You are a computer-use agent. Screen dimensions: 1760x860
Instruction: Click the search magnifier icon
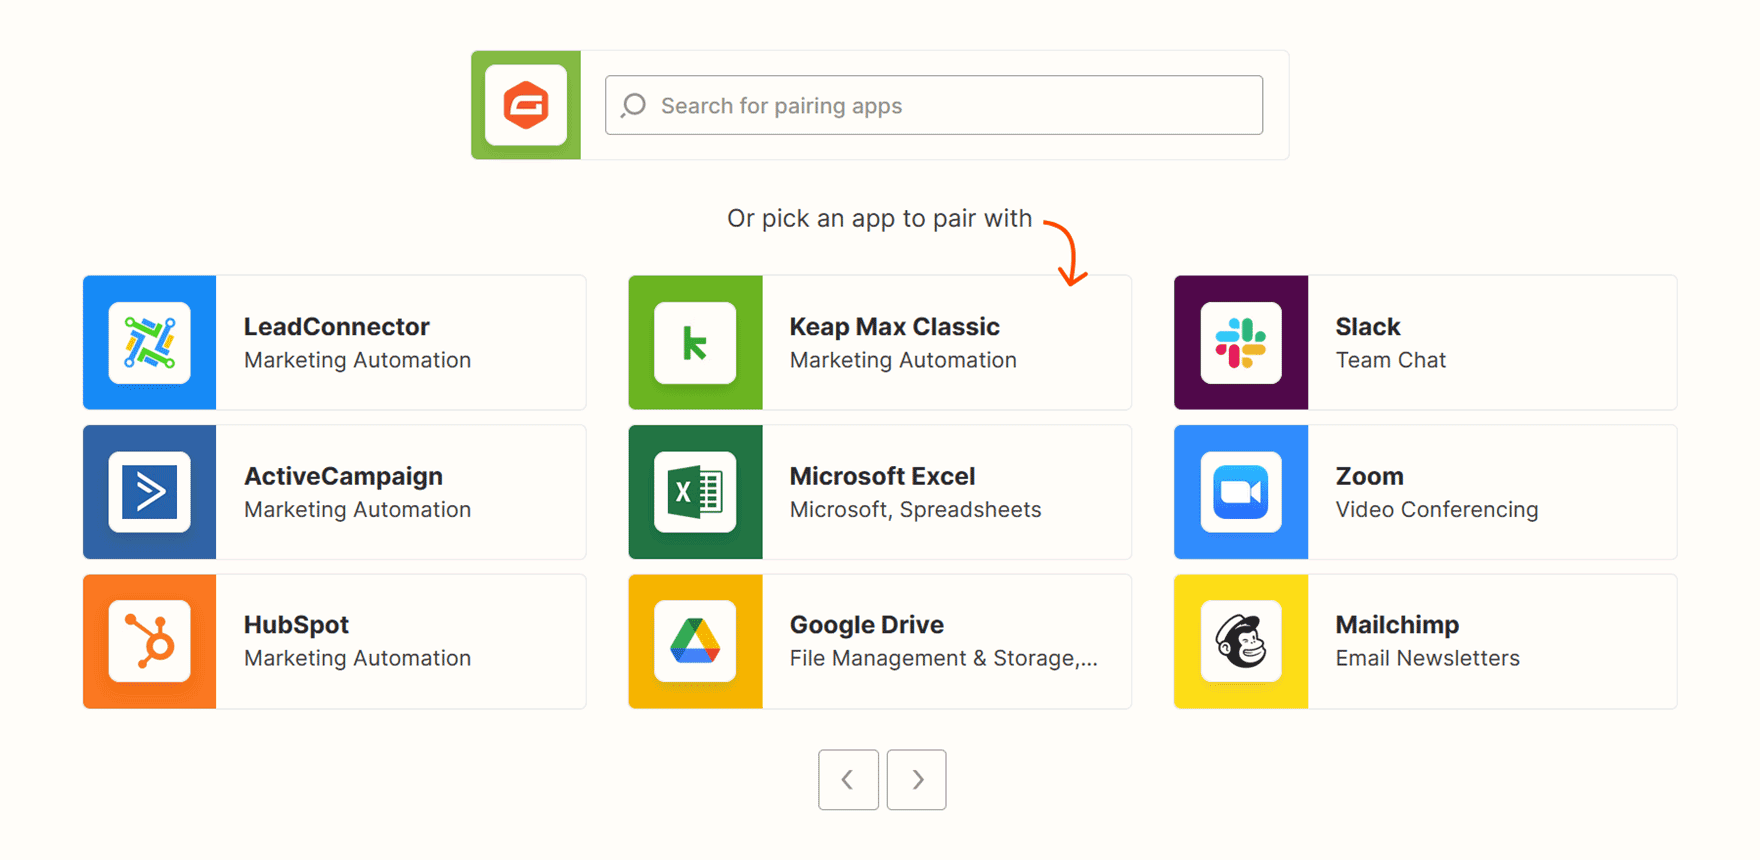pos(633,105)
